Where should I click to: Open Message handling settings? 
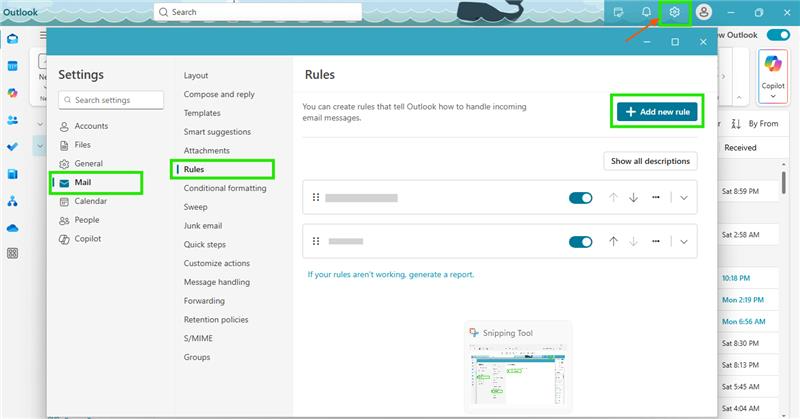point(217,282)
